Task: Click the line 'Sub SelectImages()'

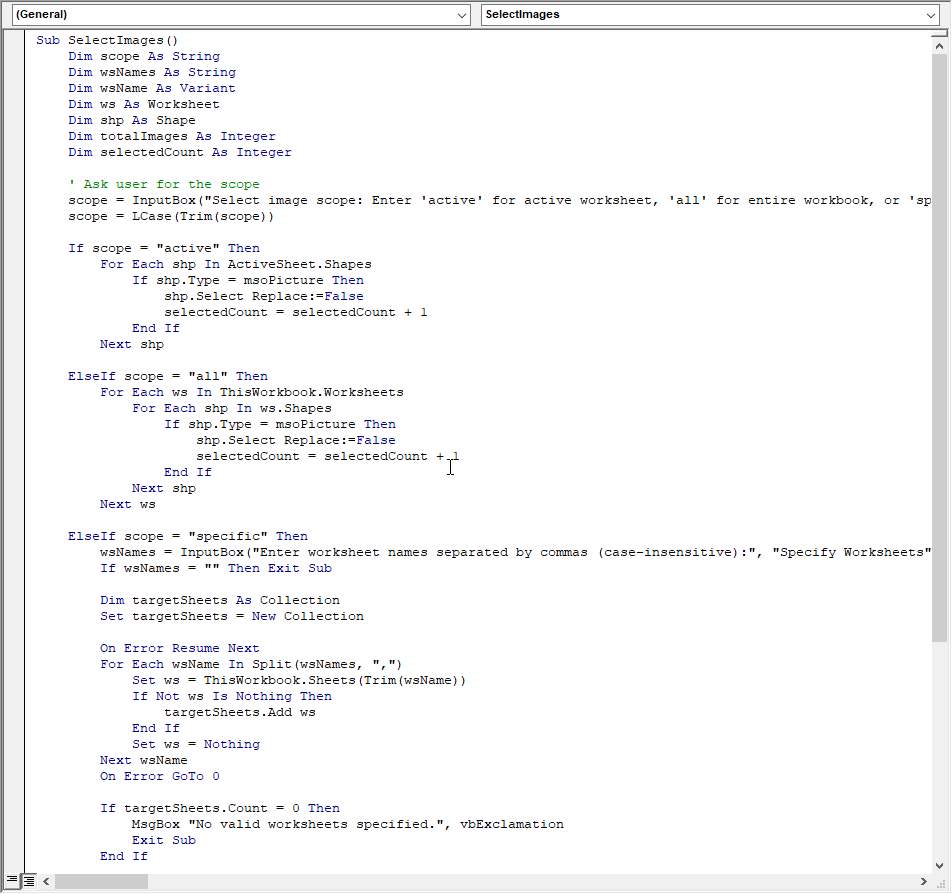Action: (107, 41)
